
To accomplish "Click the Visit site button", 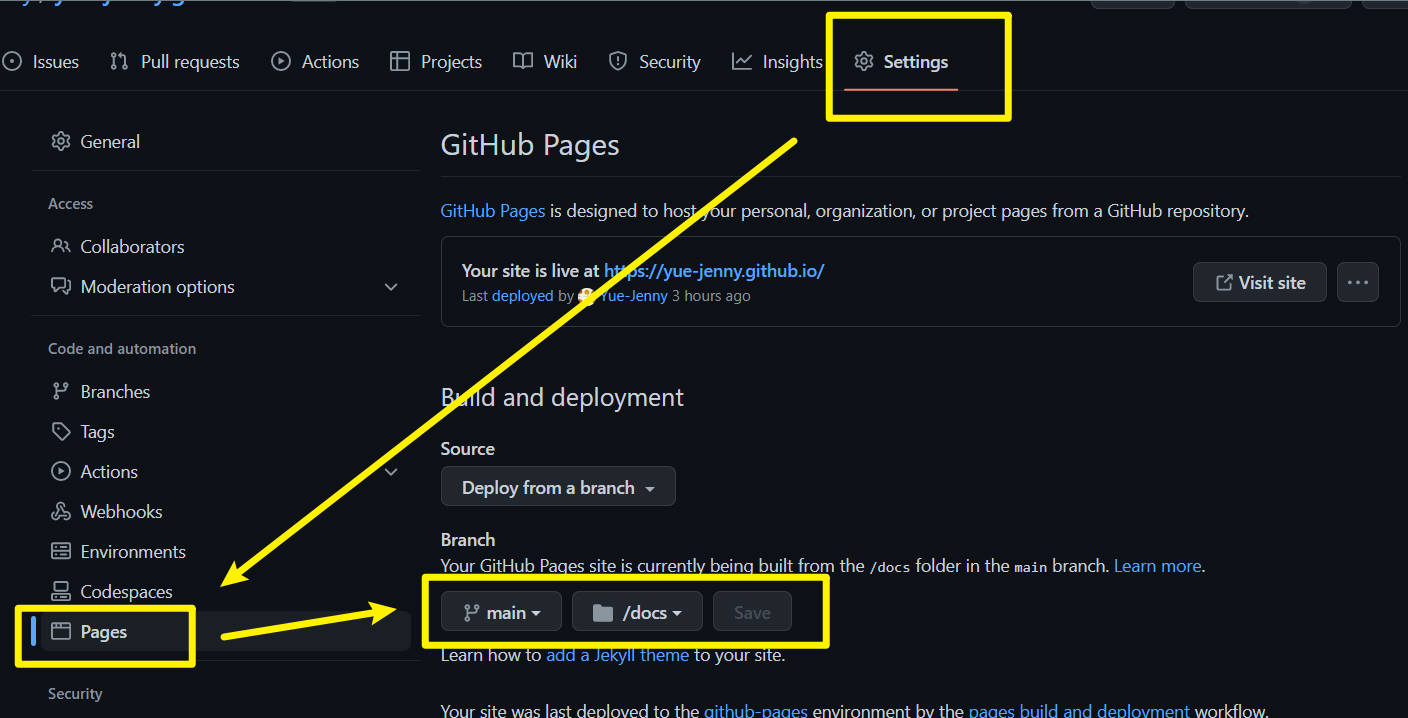I will (x=1260, y=282).
